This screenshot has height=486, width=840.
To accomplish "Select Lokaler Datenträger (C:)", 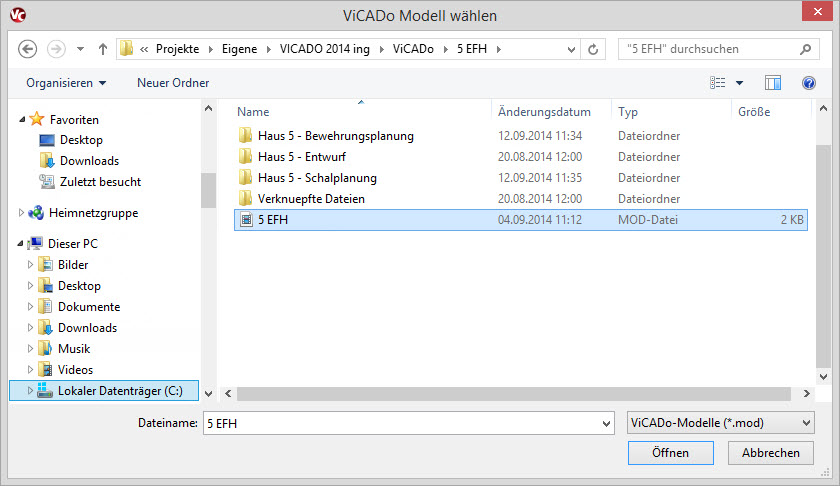I will click(x=104, y=391).
